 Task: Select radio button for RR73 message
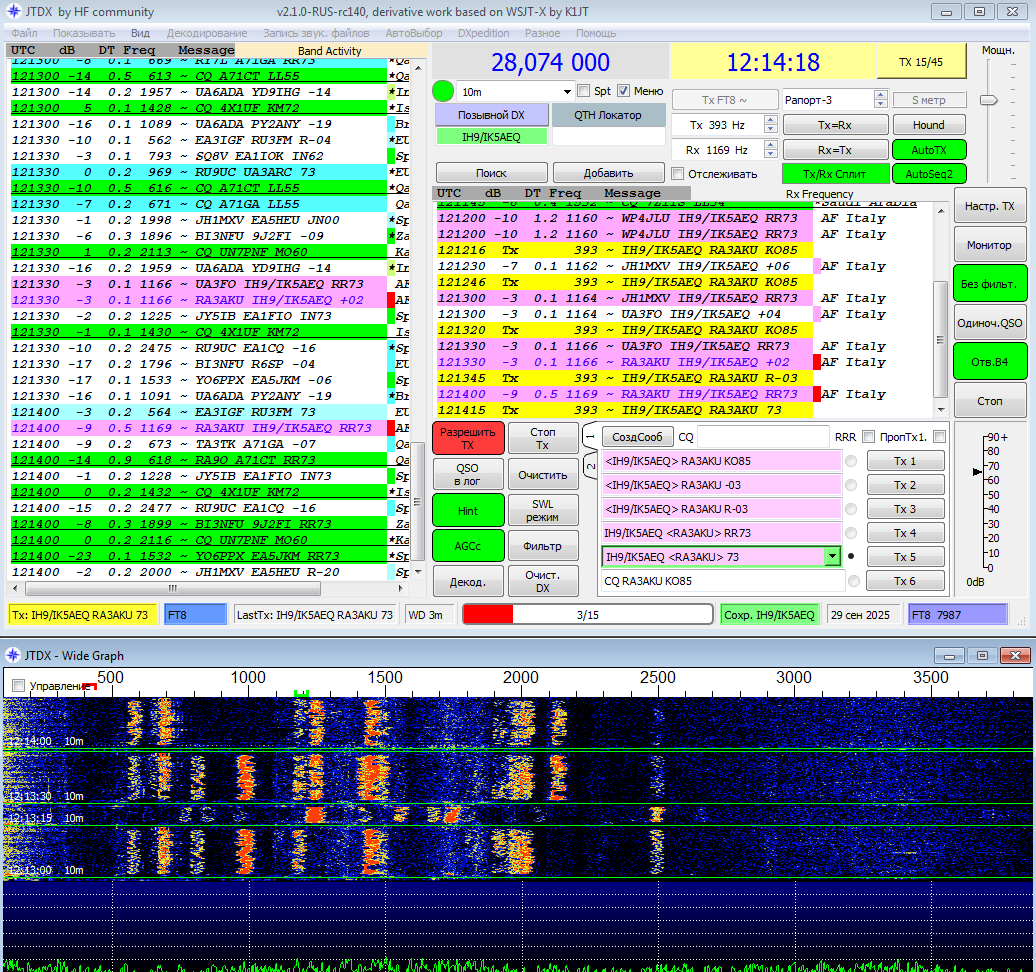(x=851, y=533)
